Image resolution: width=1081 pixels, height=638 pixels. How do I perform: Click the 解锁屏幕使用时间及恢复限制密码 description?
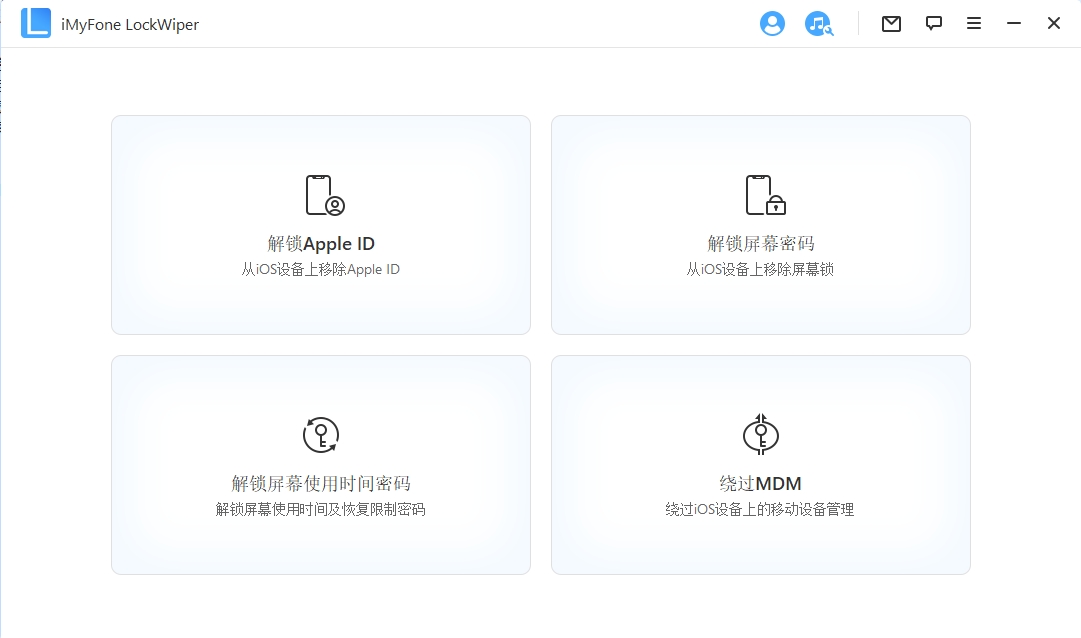tap(321, 509)
